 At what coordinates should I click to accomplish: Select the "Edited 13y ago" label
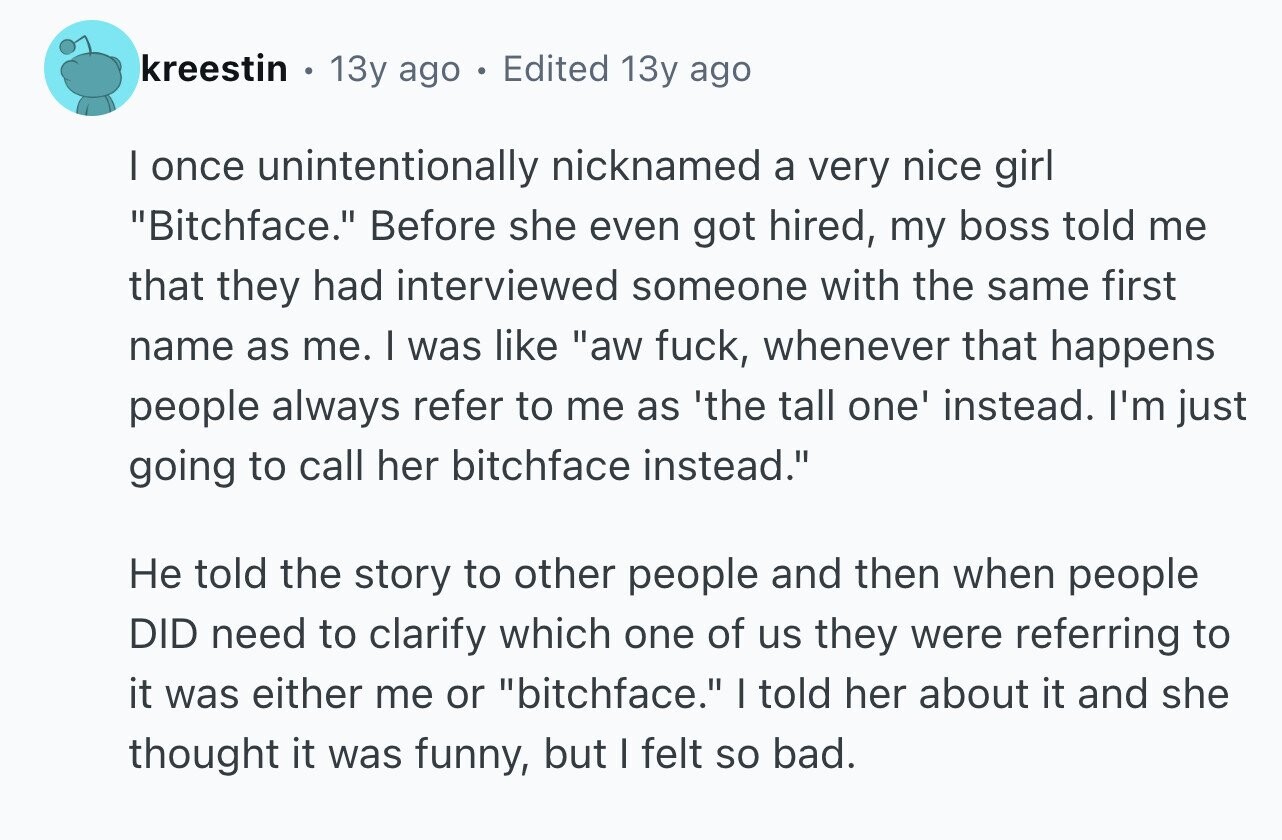[627, 69]
